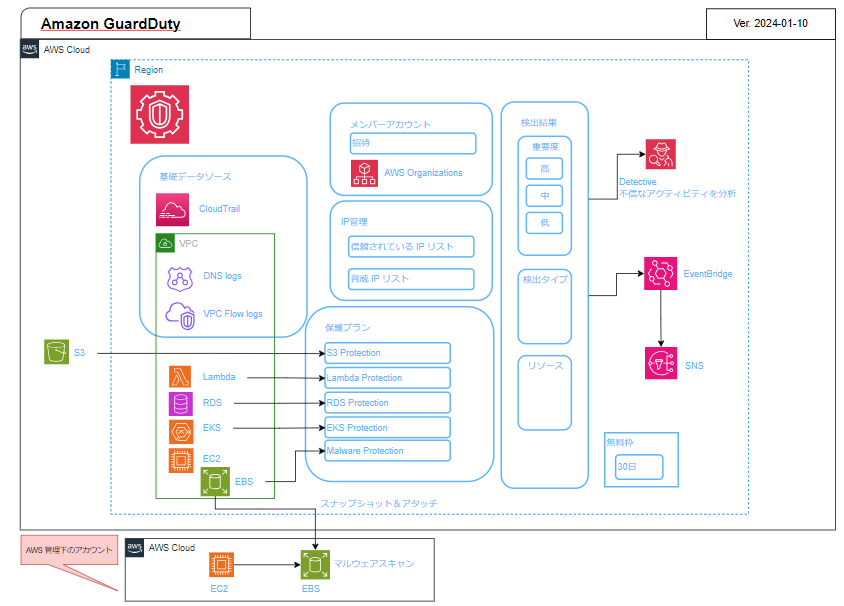Click the Amazon GuardDuty title text
The height and width of the screenshot is (606, 844).
click(x=110, y=23)
